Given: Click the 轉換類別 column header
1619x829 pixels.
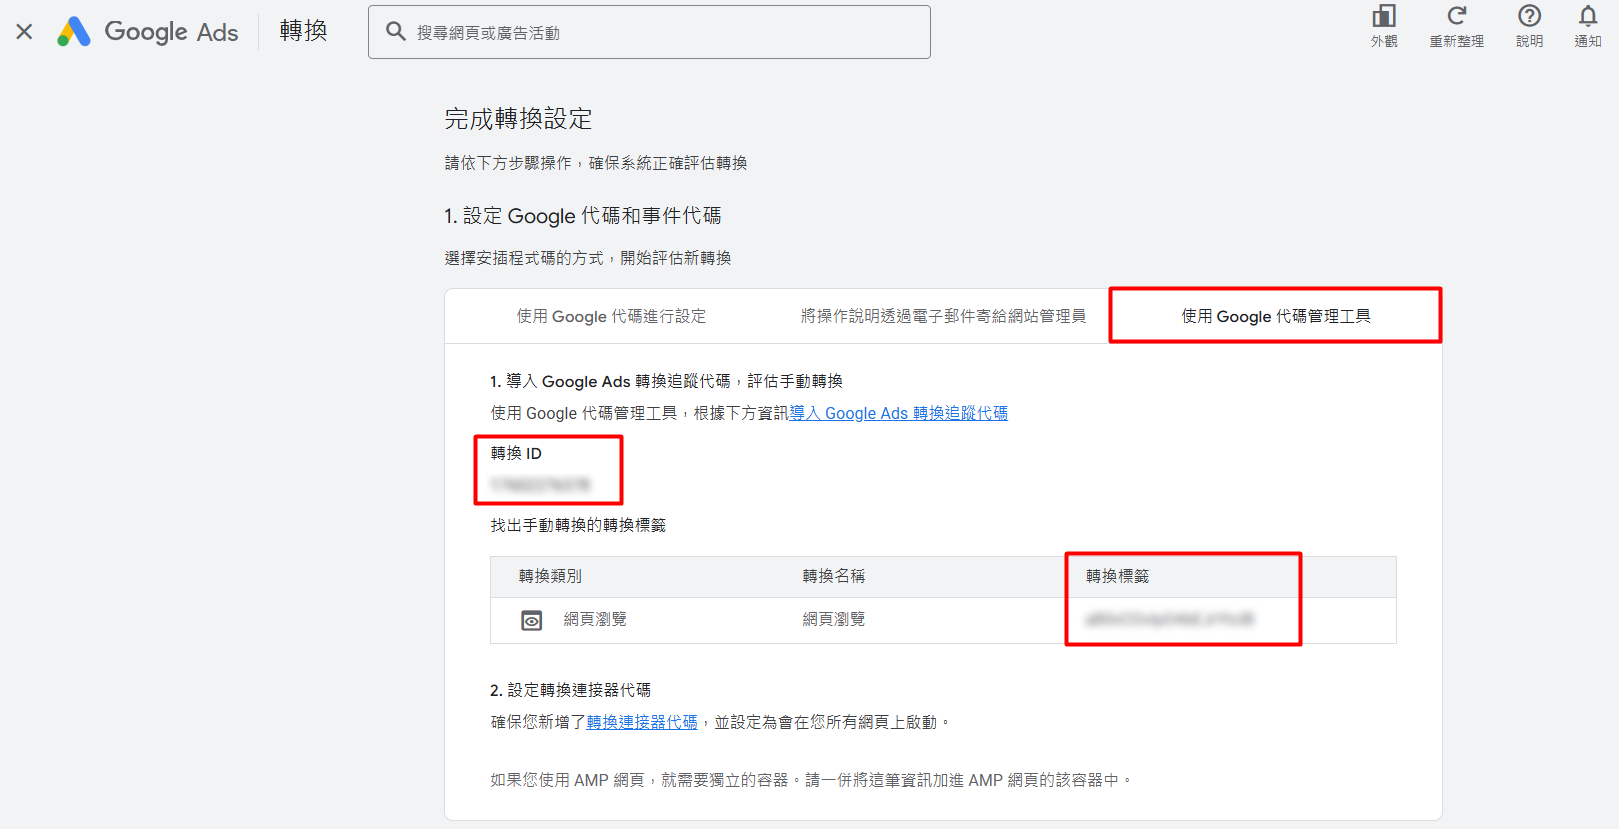Looking at the screenshot, I should point(550,577).
